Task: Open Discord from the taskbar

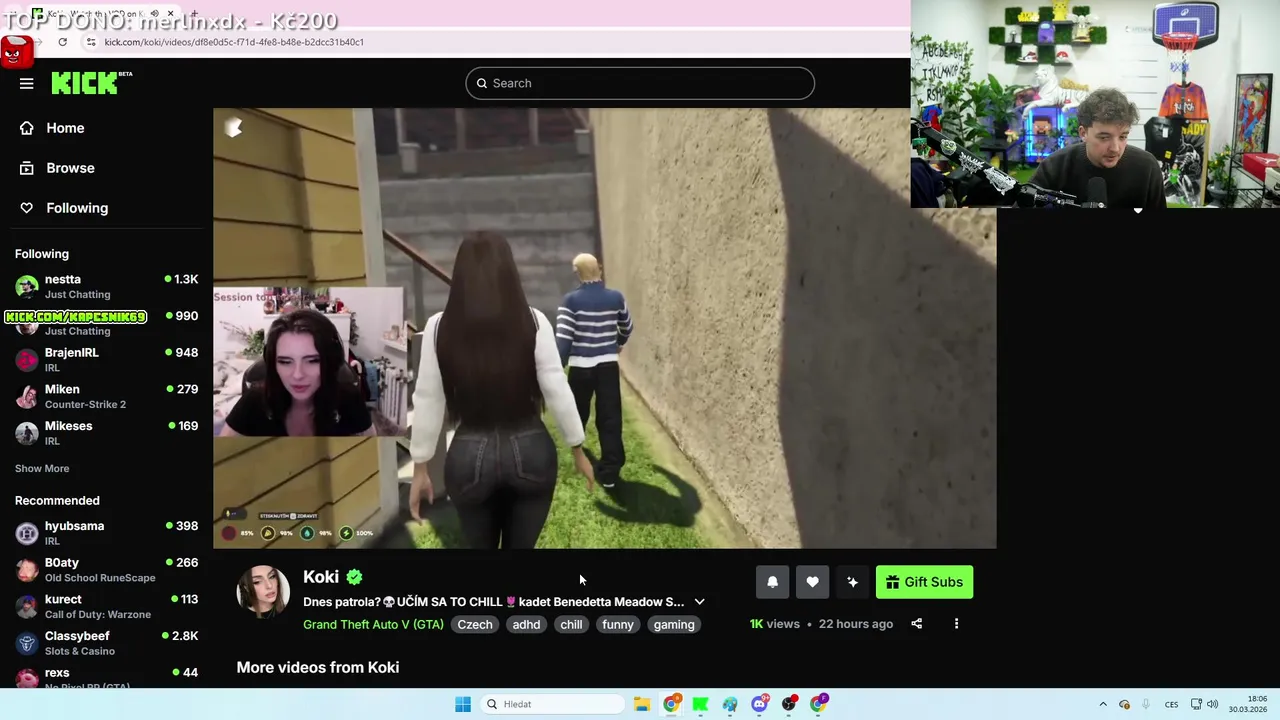Action: point(759,704)
